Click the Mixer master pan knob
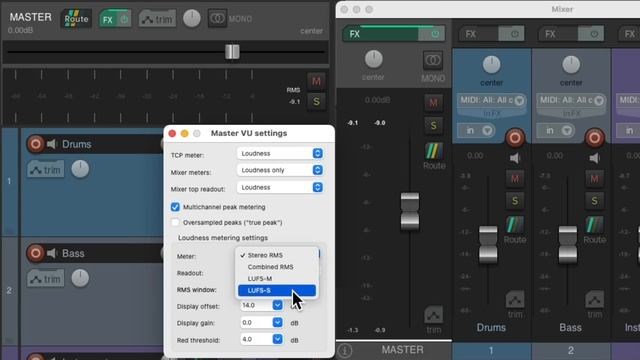This screenshot has height=360, width=640. pos(373,60)
